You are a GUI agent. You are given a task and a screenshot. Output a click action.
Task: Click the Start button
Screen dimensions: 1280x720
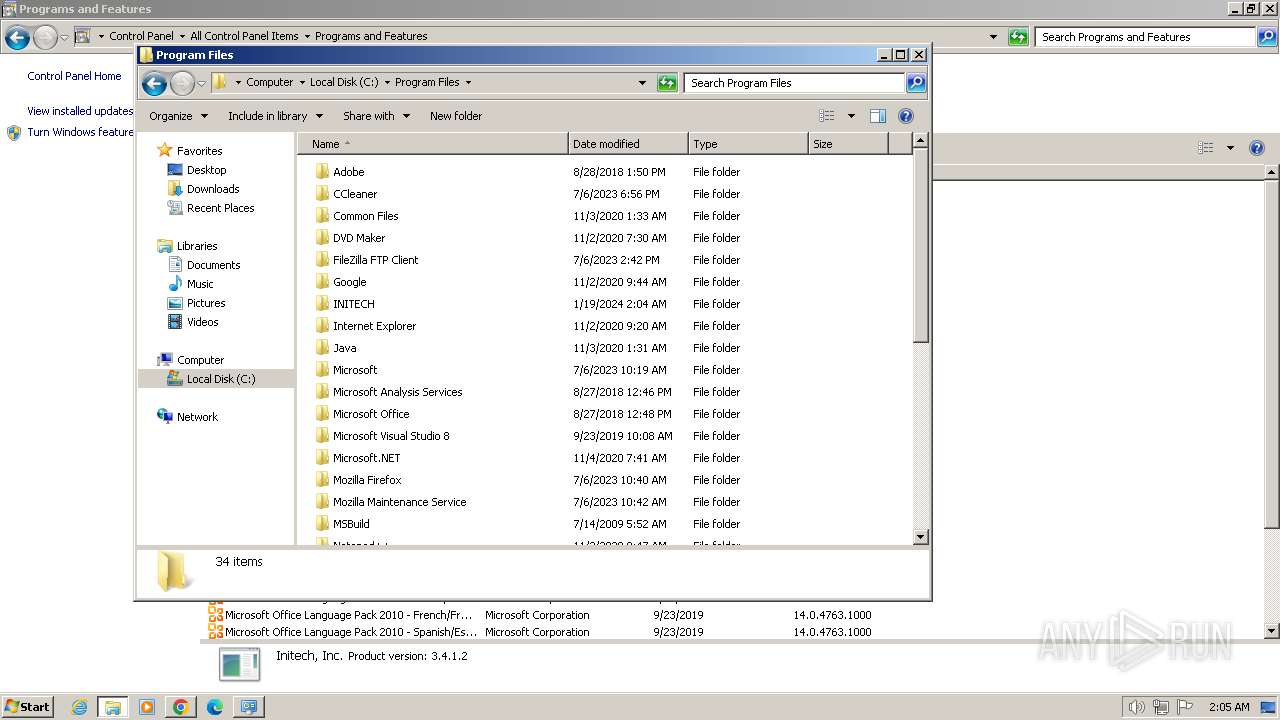[x=28, y=707]
